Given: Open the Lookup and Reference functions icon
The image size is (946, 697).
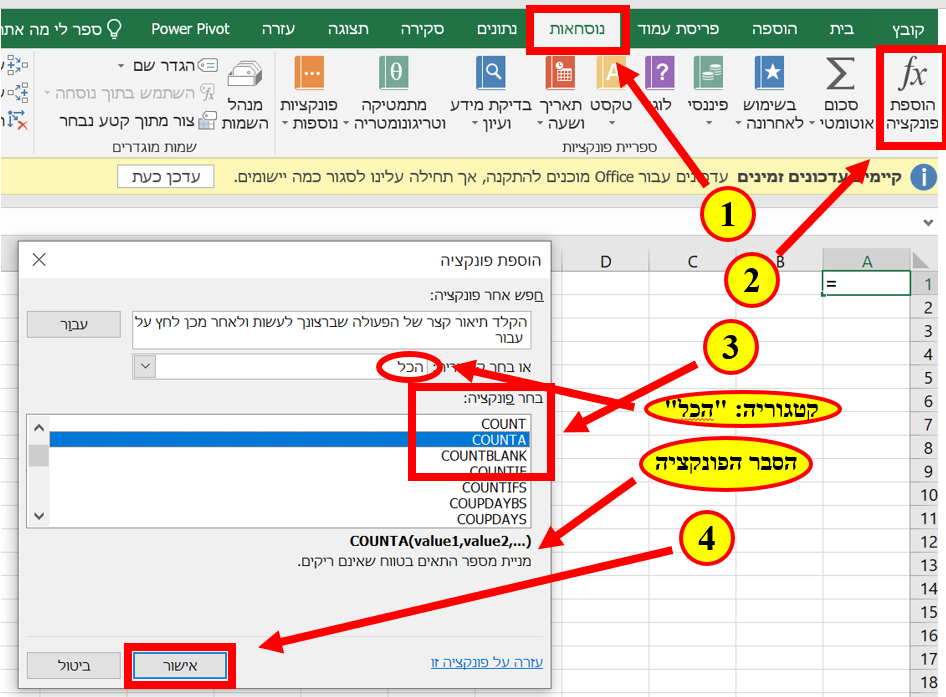Looking at the screenshot, I should (490, 73).
